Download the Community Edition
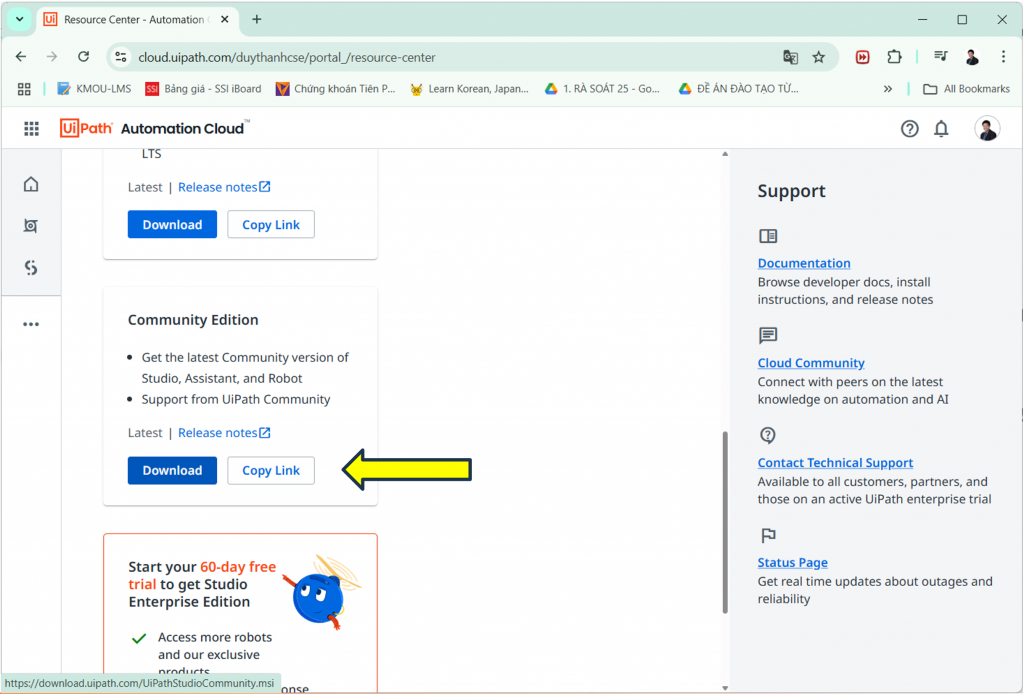This screenshot has width=1024, height=694. point(172,471)
